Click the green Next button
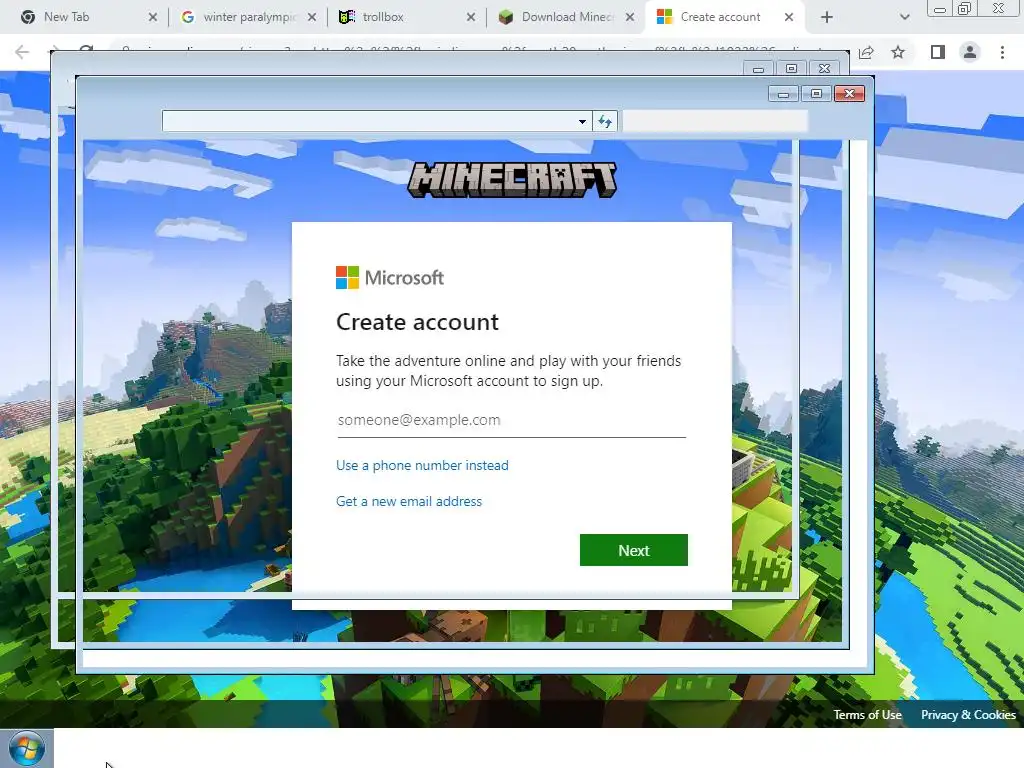The width and height of the screenshot is (1024, 768). point(633,551)
